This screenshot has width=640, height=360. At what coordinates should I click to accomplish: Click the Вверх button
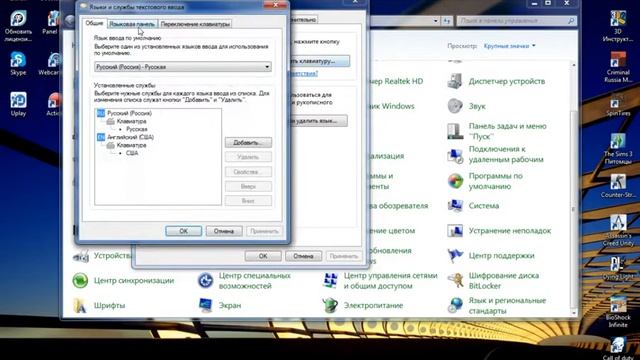pos(248,187)
